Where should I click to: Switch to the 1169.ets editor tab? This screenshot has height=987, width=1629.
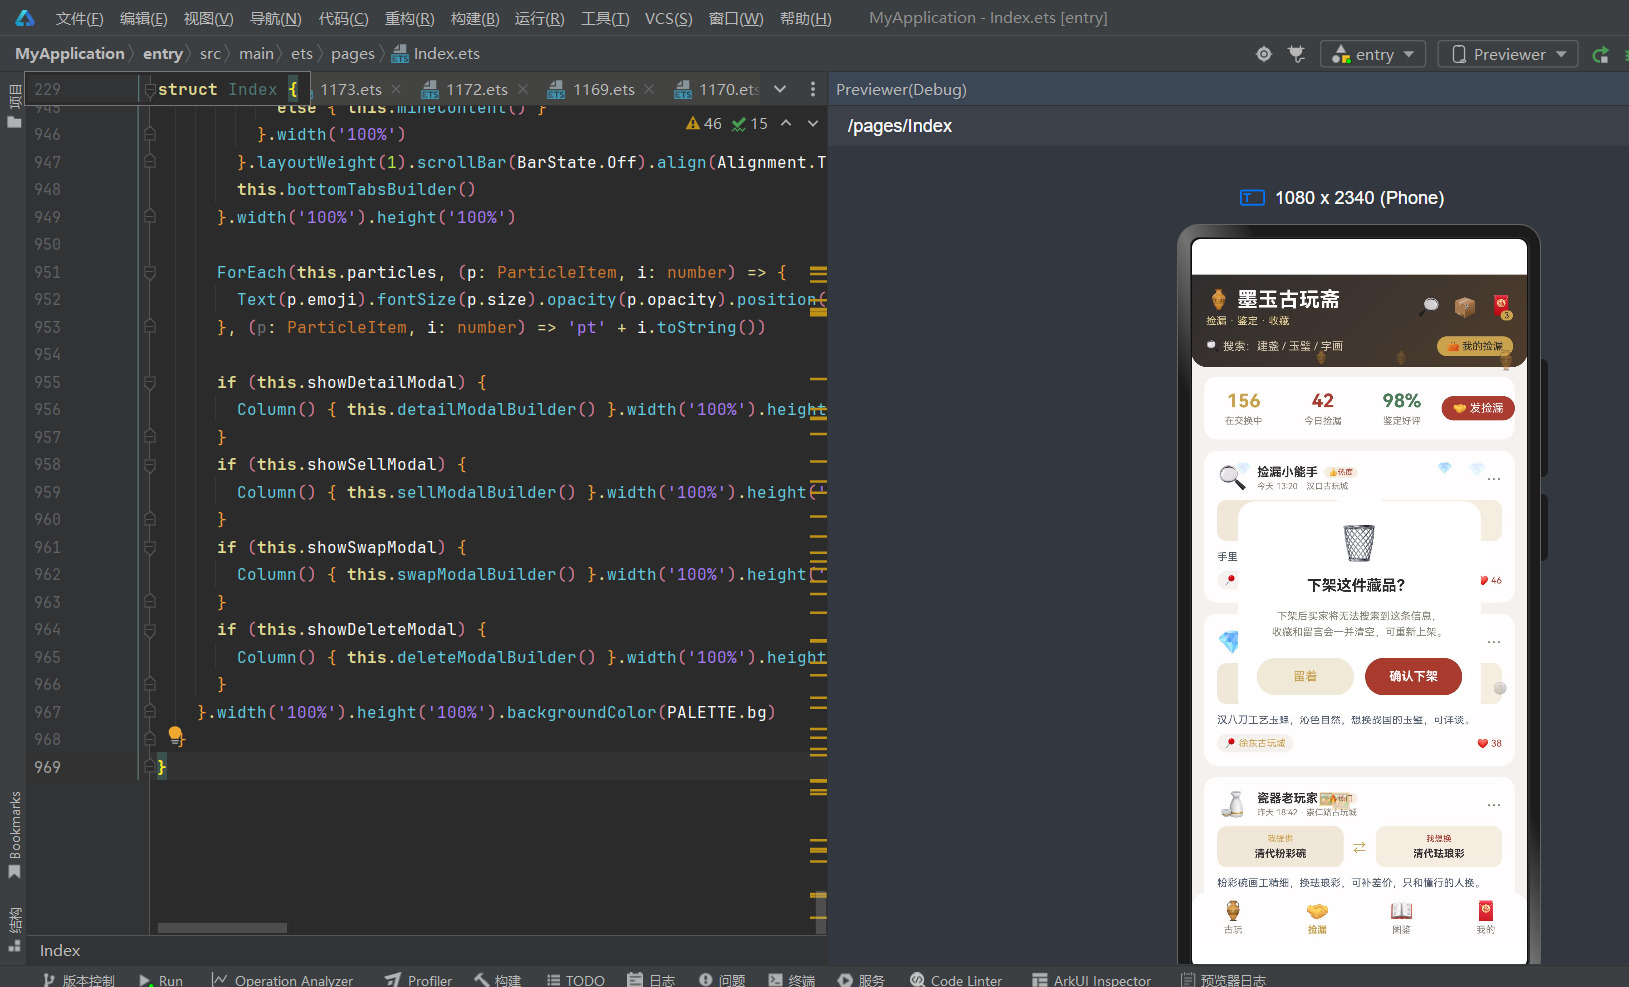click(x=603, y=90)
